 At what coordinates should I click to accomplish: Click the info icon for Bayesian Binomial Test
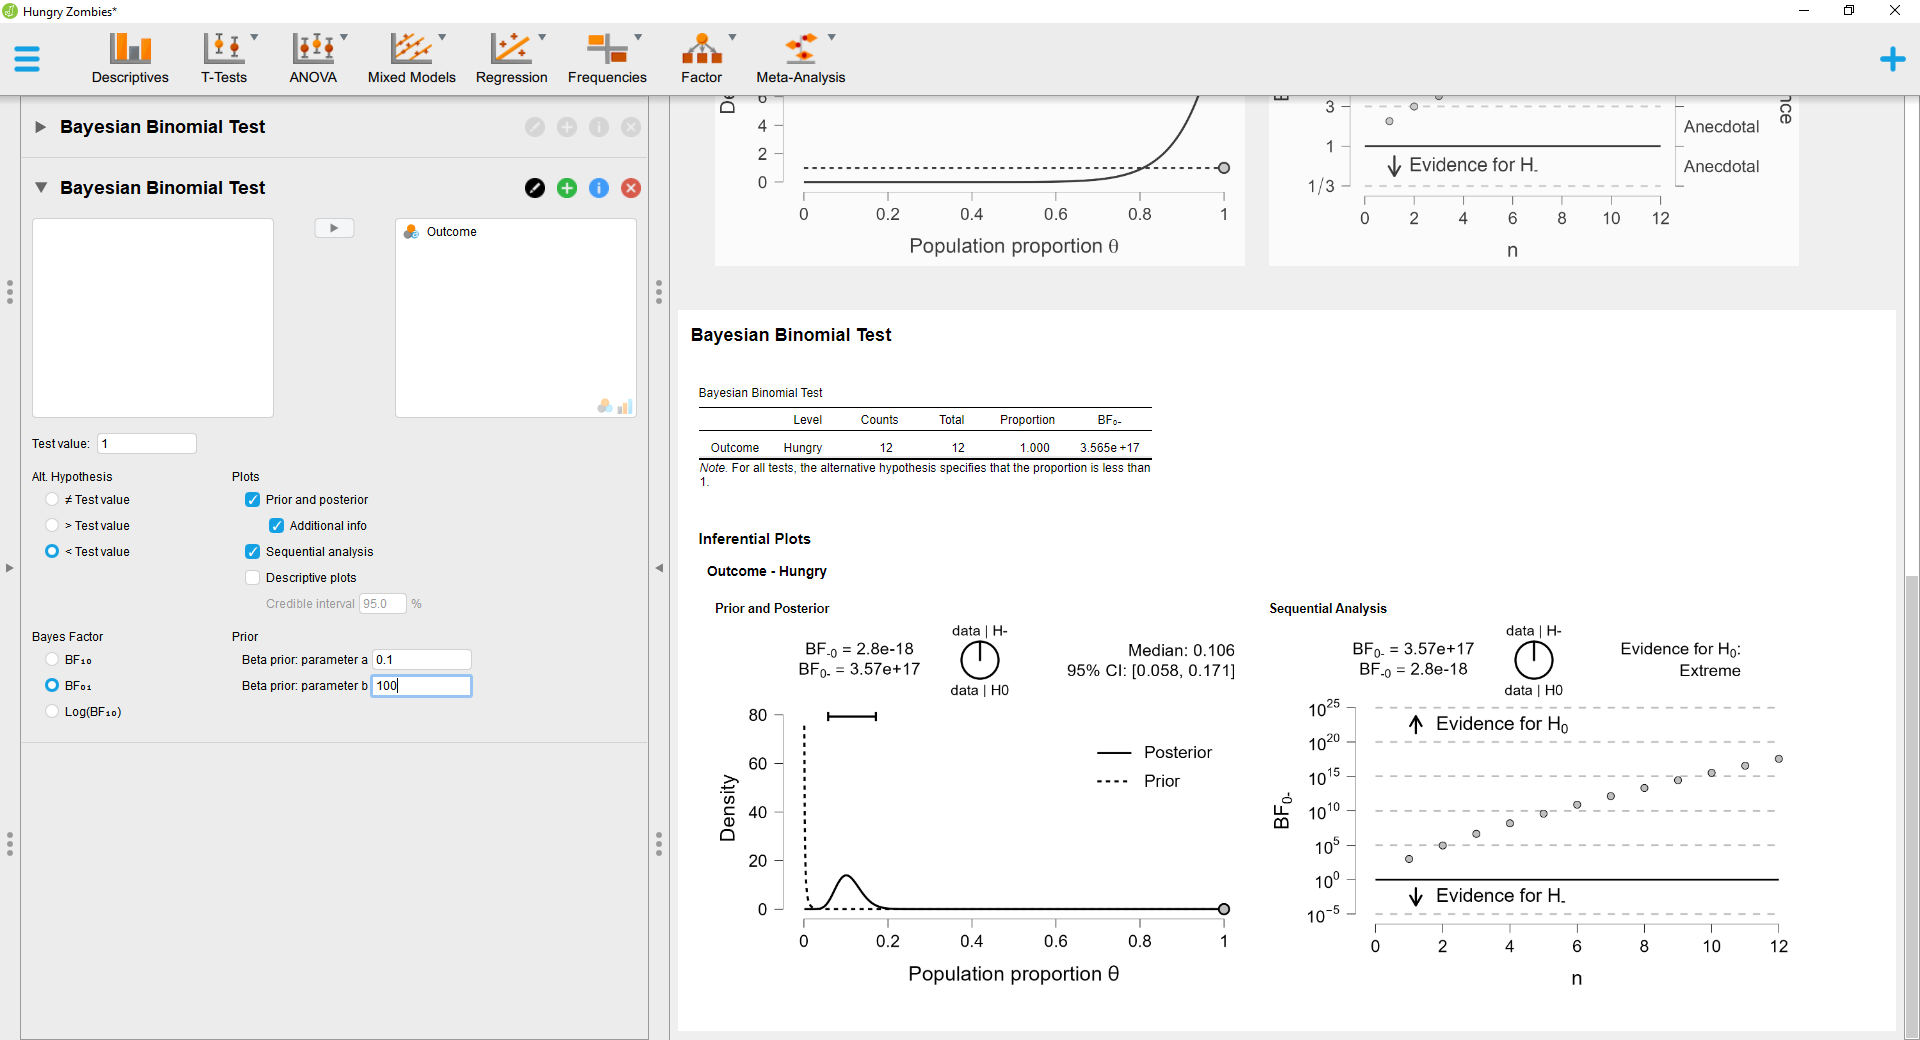coord(599,188)
